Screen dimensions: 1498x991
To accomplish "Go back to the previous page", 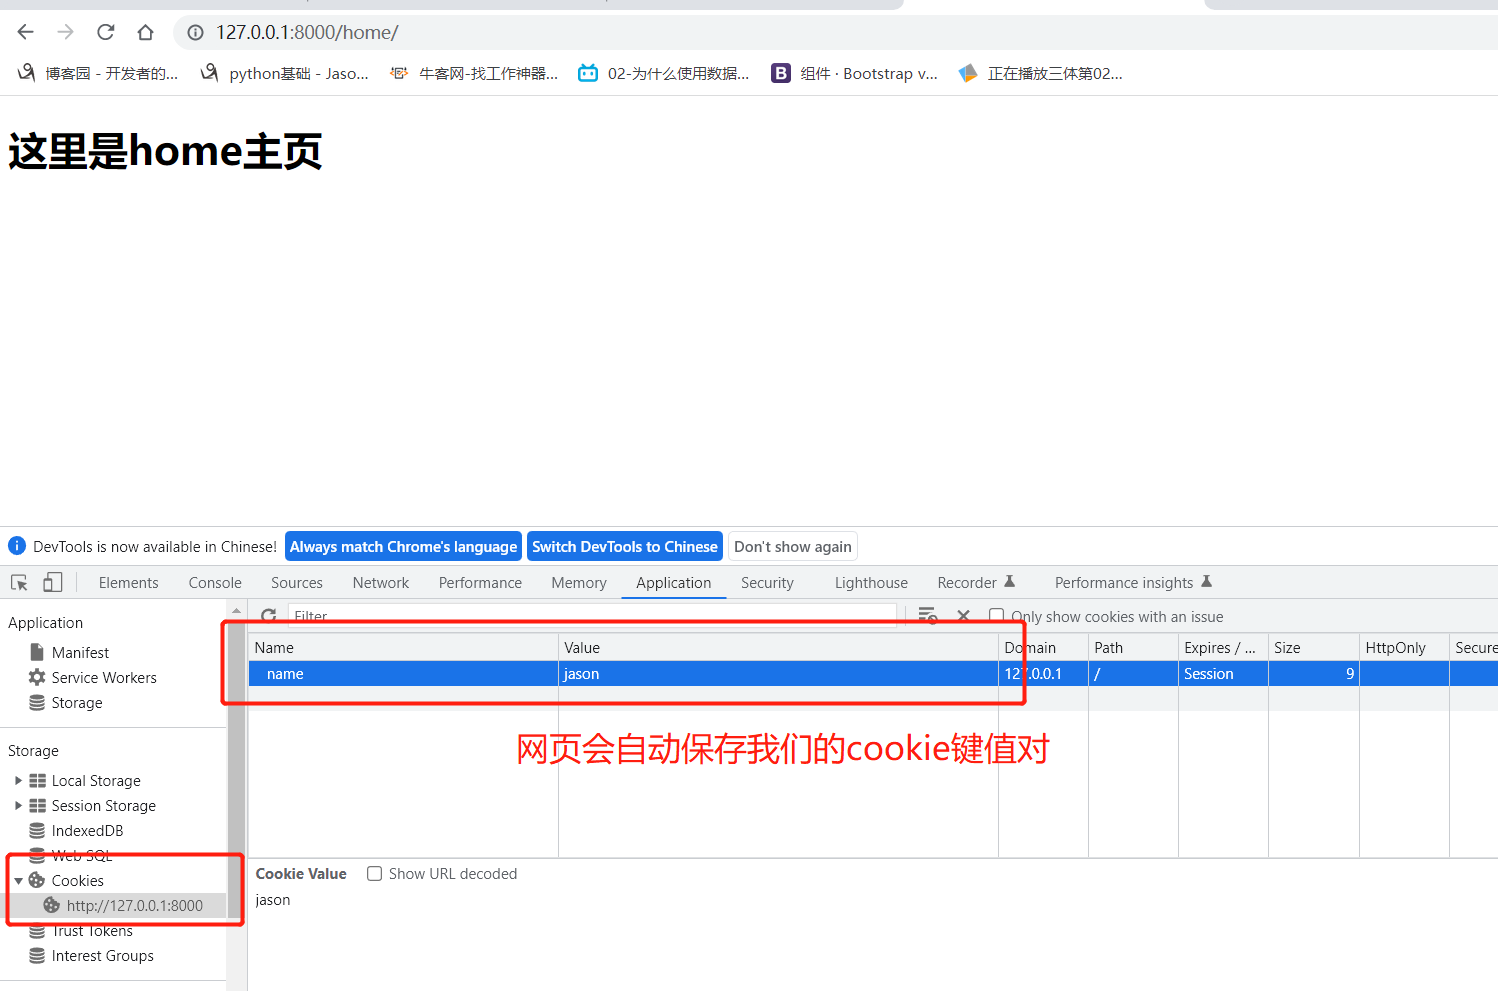I will (x=26, y=32).
